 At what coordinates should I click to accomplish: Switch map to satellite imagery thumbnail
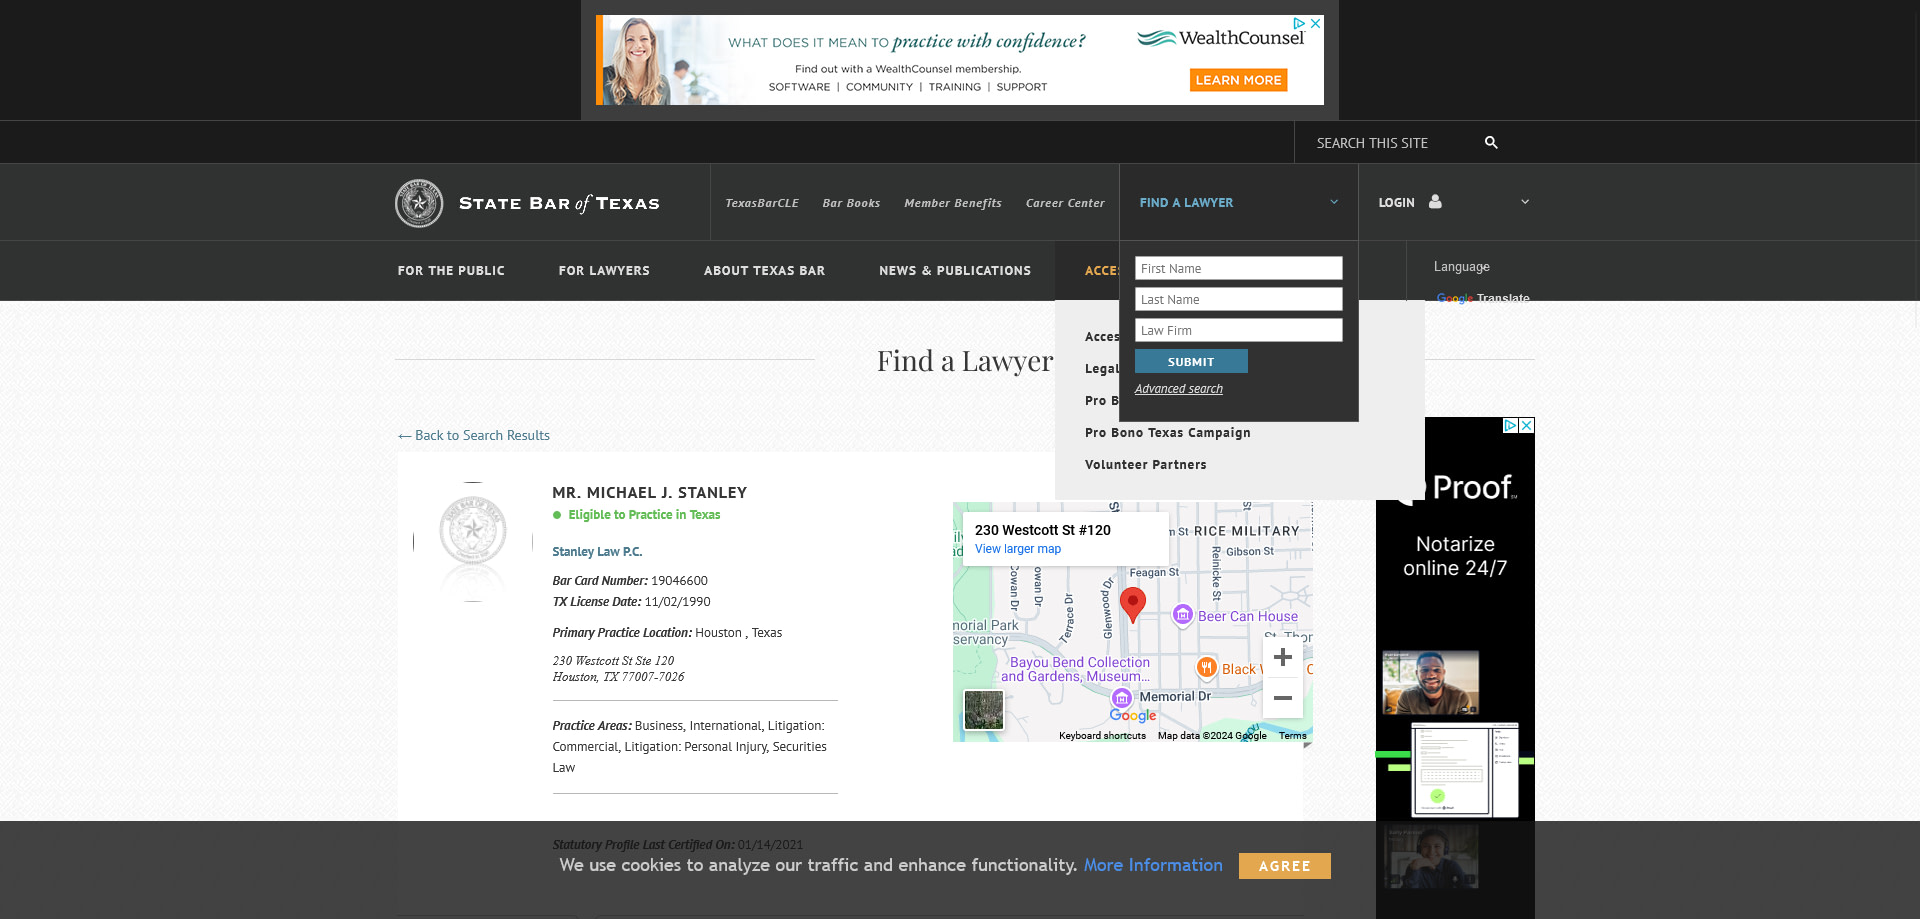(x=984, y=710)
